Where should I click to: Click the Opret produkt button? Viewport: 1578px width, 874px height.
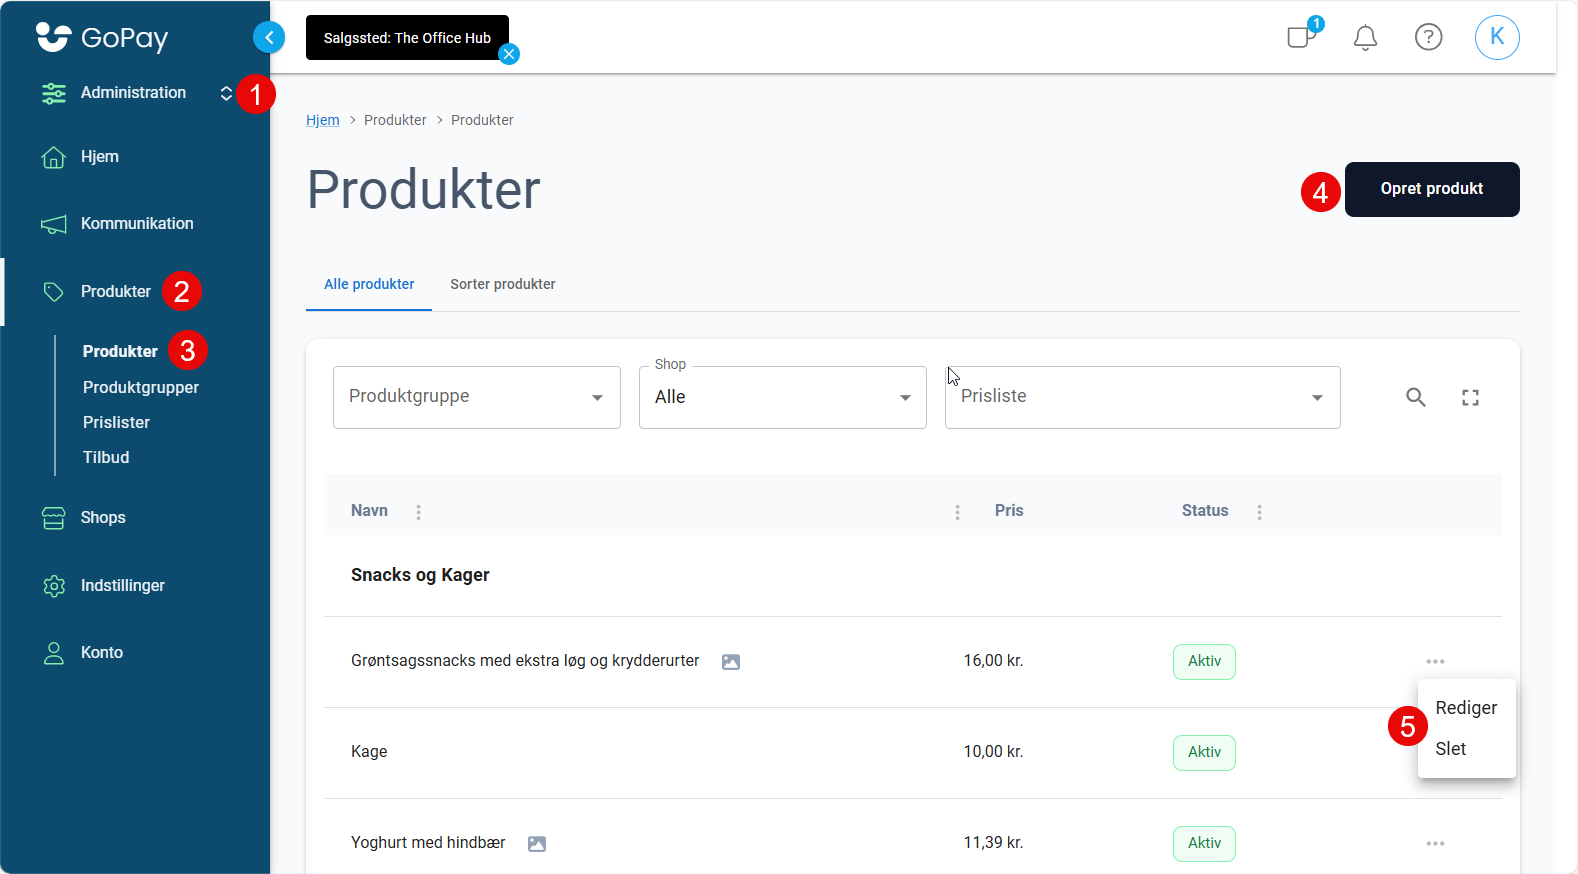[1432, 189]
